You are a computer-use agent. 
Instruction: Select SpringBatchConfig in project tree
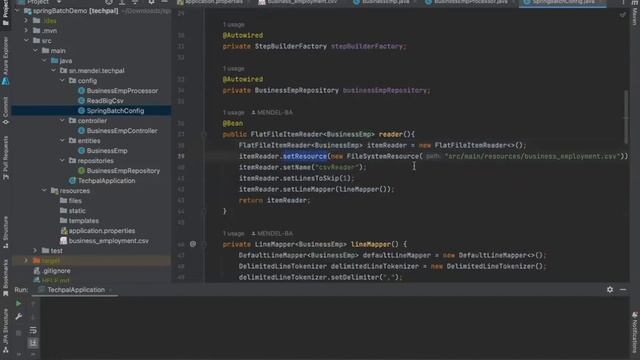point(115,111)
